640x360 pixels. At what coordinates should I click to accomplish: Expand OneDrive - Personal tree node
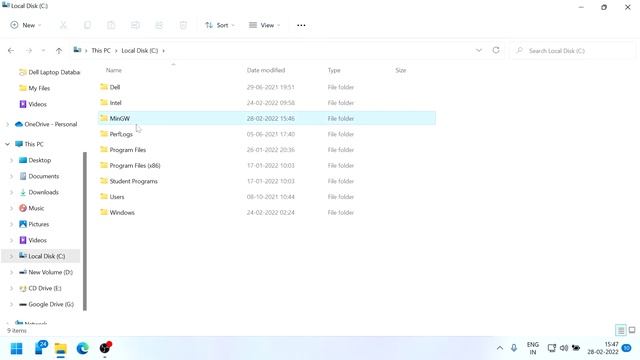pos(7,124)
